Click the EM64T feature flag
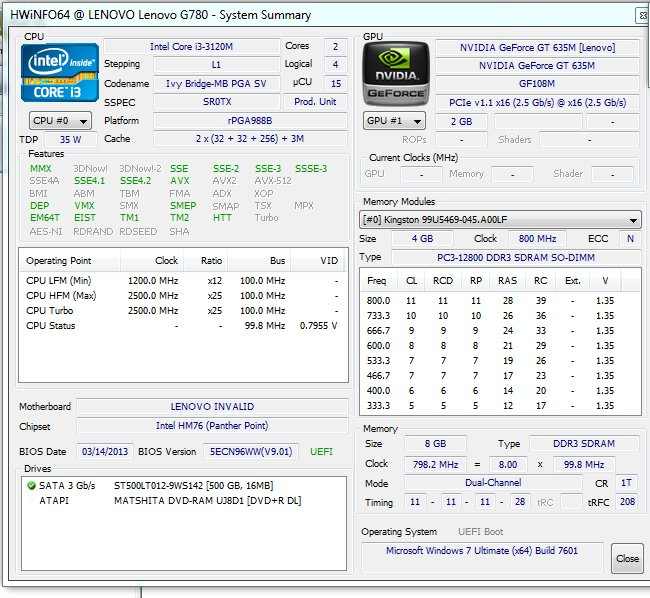This screenshot has height=598, width=650. (x=45, y=218)
